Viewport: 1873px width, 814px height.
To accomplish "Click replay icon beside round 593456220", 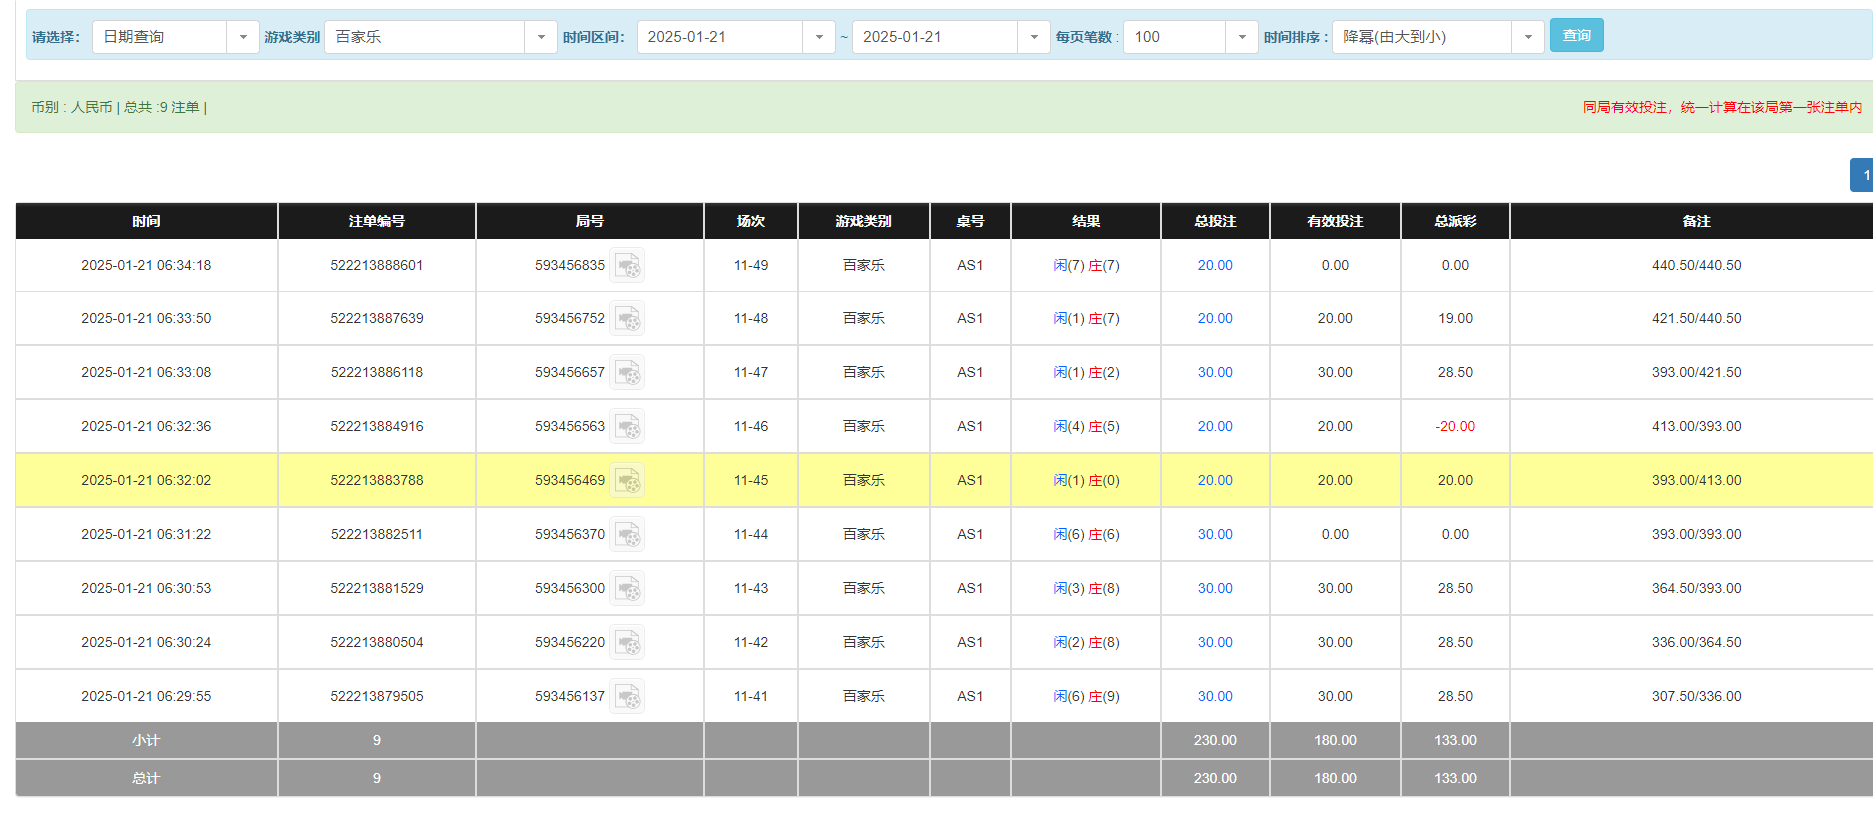I will tap(628, 643).
